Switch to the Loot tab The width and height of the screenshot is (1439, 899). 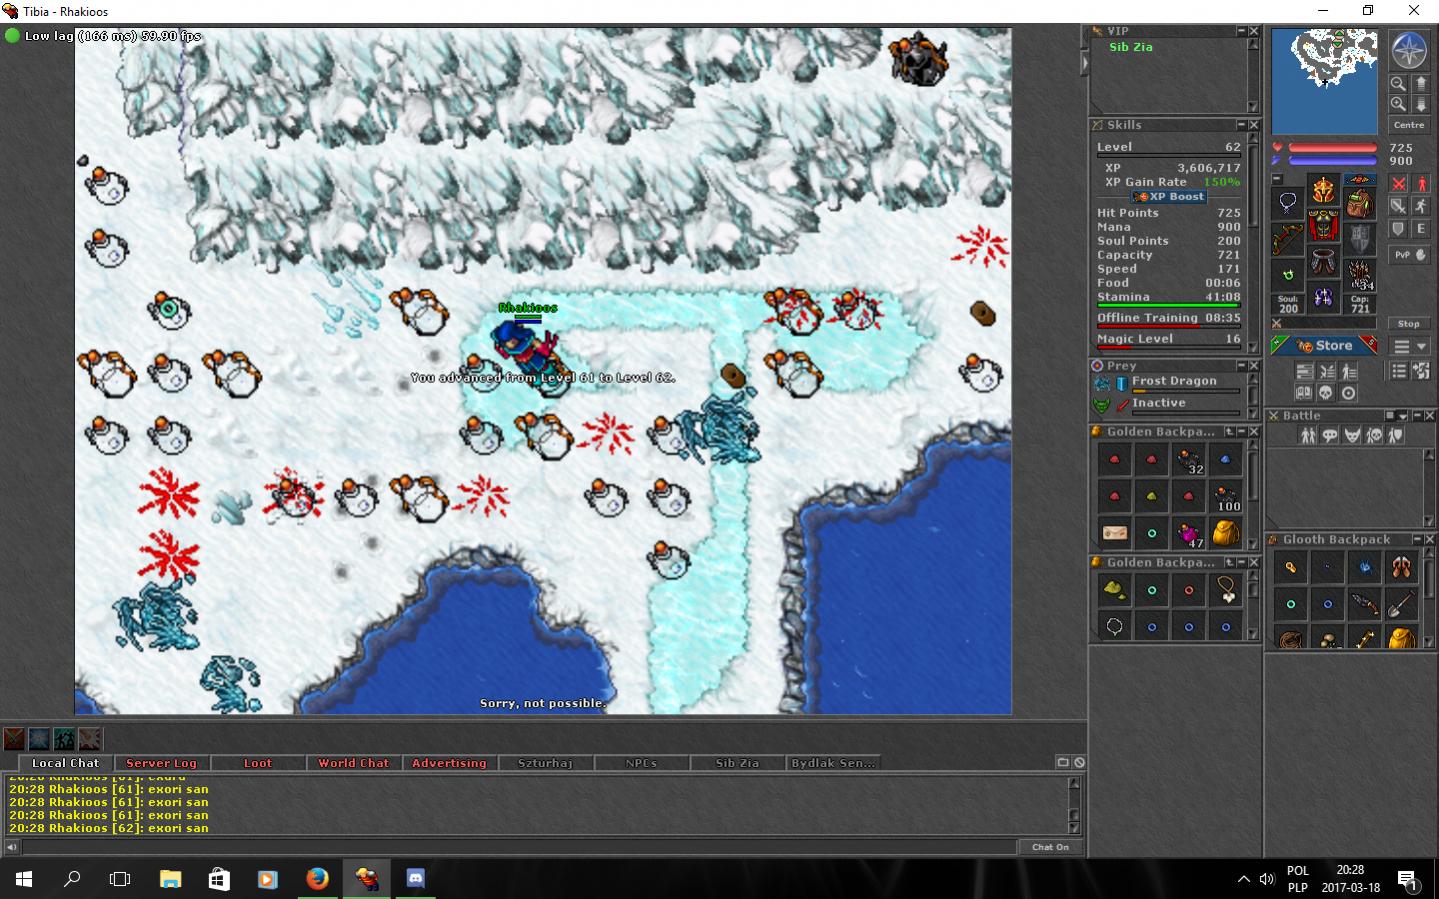[258, 763]
